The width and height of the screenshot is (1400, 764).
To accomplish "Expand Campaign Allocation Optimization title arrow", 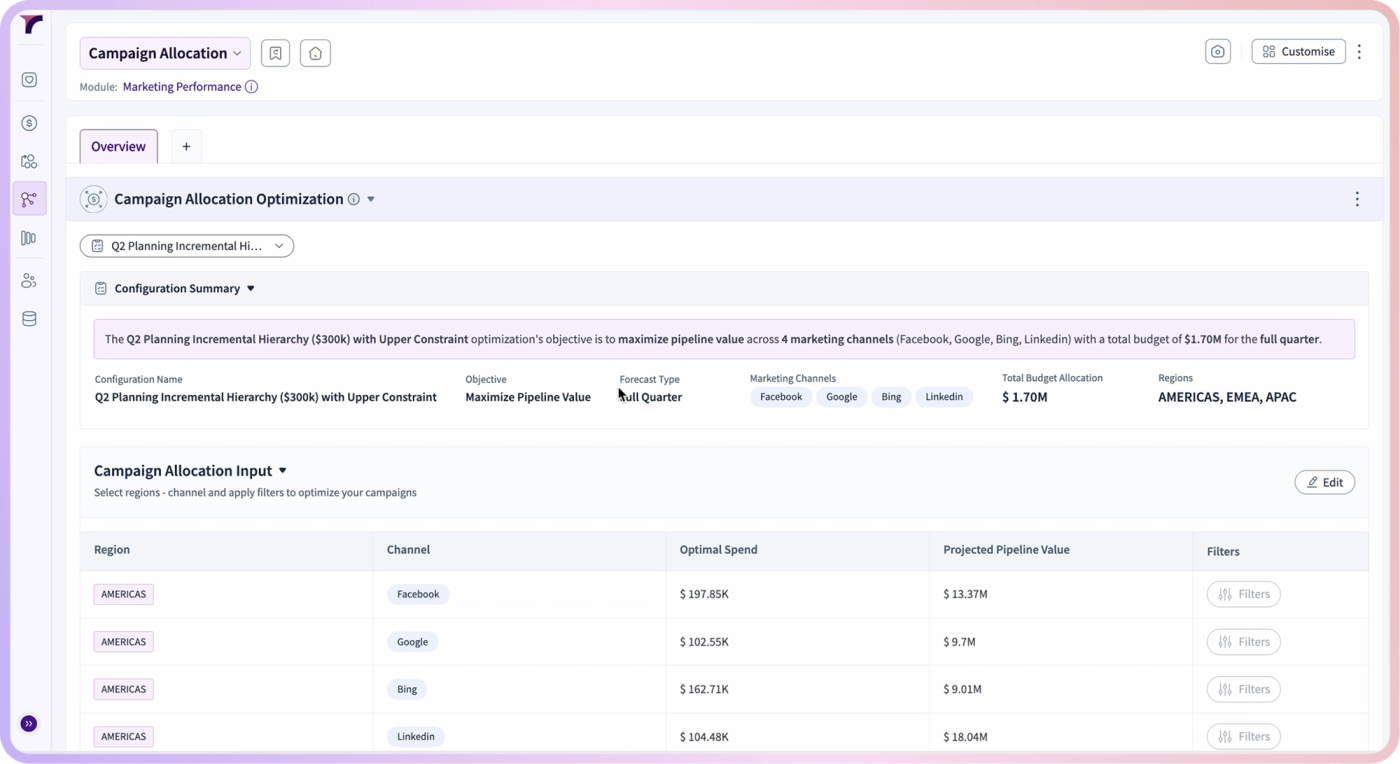I will click(x=371, y=199).
